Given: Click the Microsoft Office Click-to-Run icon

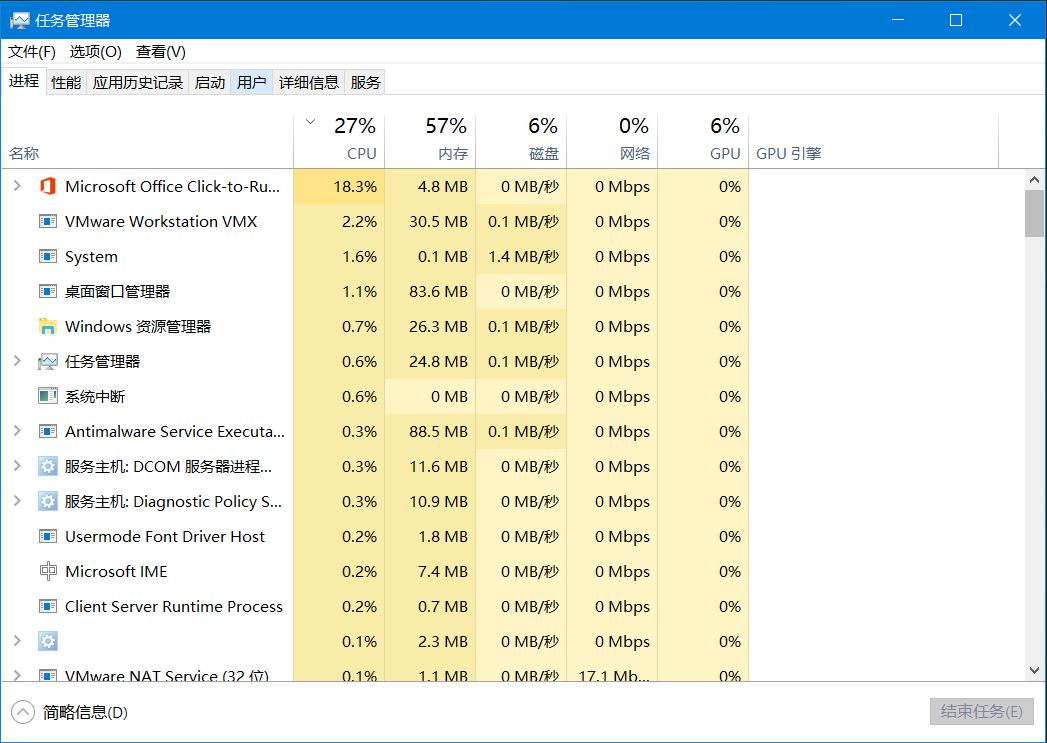Looking at the screenshot, I should [47, 186].
